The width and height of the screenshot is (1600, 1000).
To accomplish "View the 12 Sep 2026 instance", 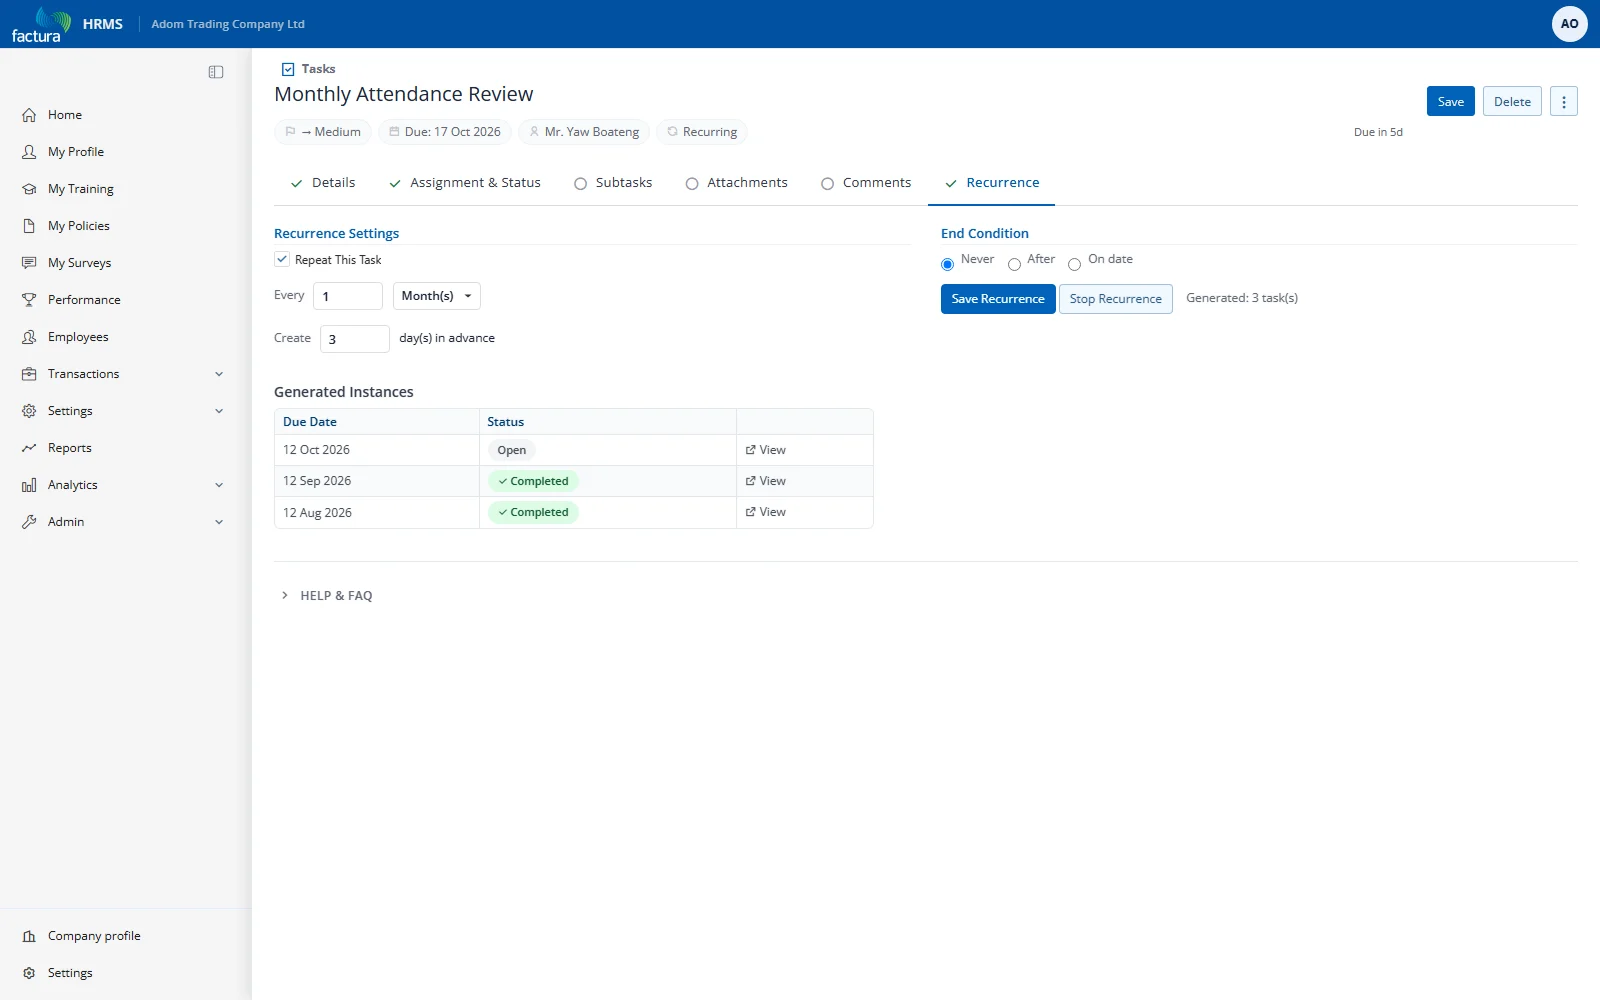I will coord(766,481).
